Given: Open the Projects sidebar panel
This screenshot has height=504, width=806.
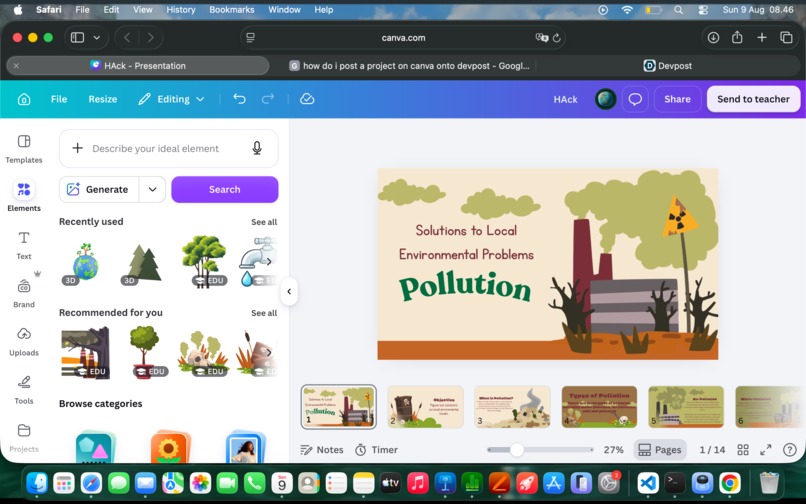Looking at the screenshot, I should (x=24, y=438).
